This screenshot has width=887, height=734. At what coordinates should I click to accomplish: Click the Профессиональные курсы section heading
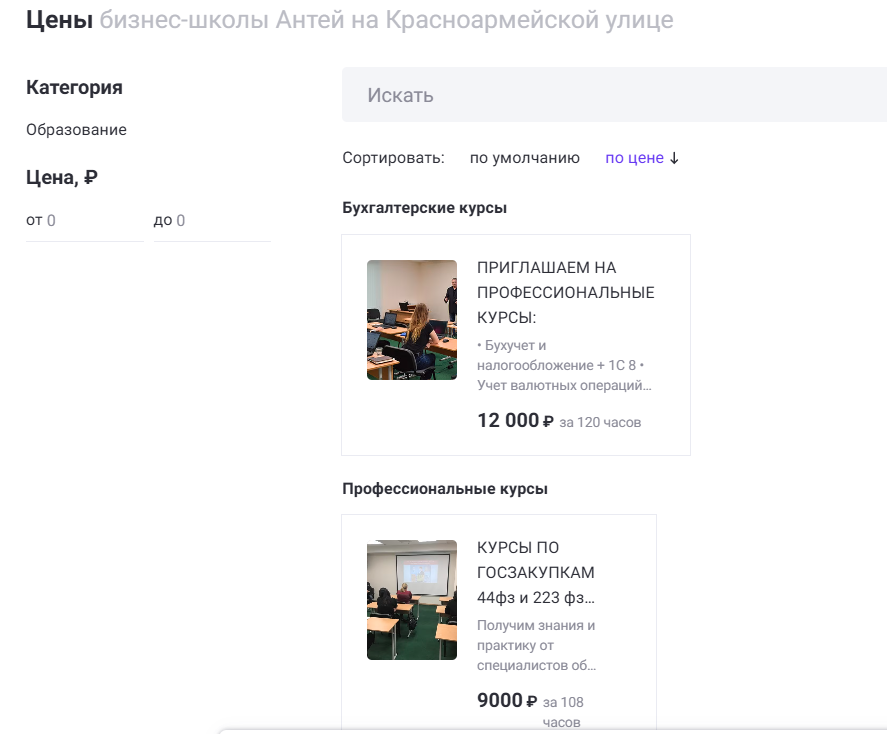coord(444,489)
